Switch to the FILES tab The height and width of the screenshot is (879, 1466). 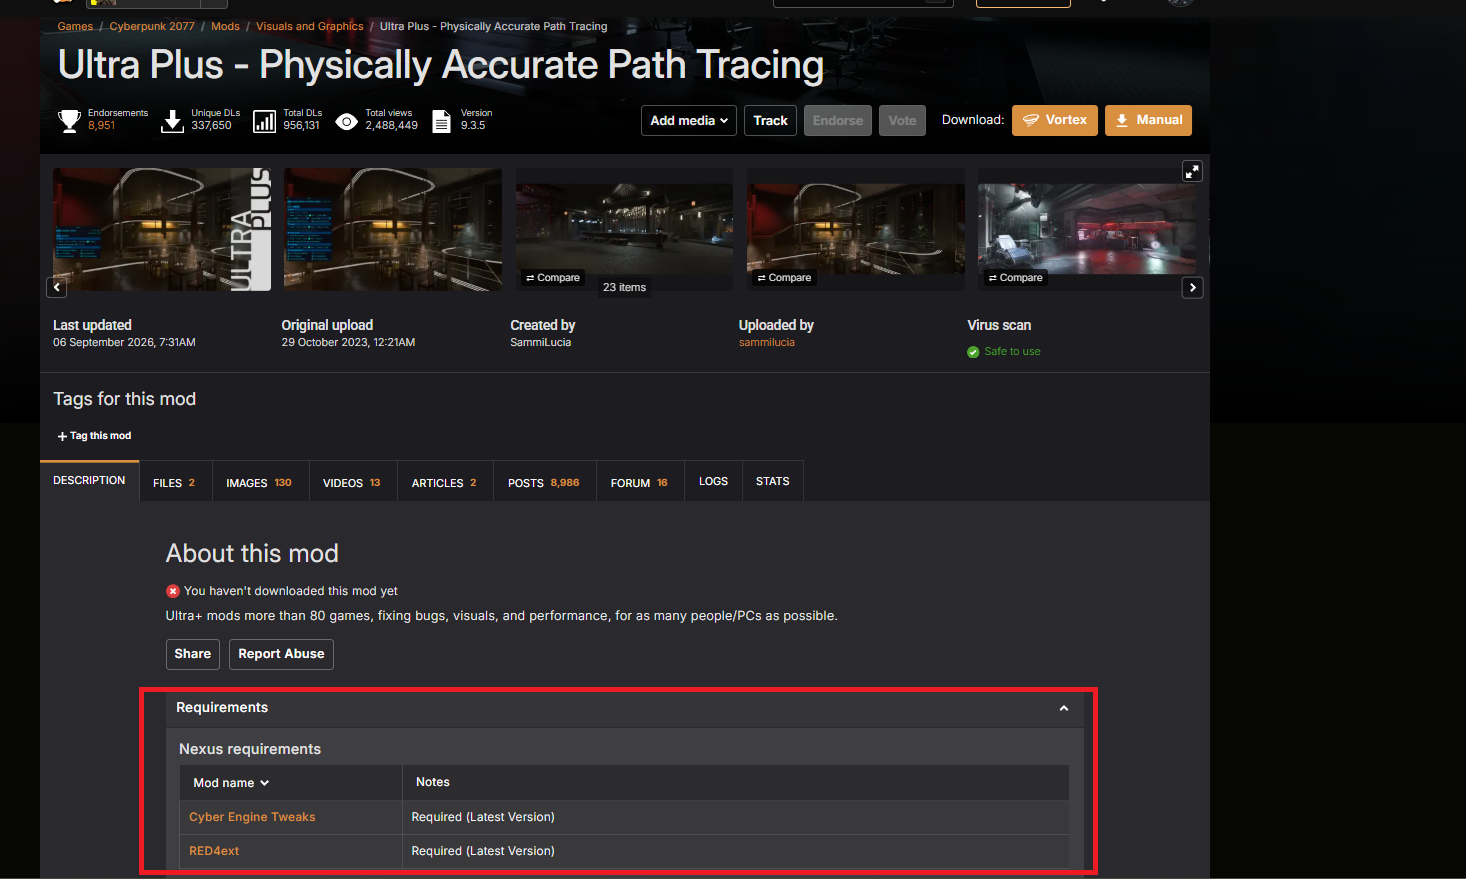pyautogui.click(x=175, y=482)
